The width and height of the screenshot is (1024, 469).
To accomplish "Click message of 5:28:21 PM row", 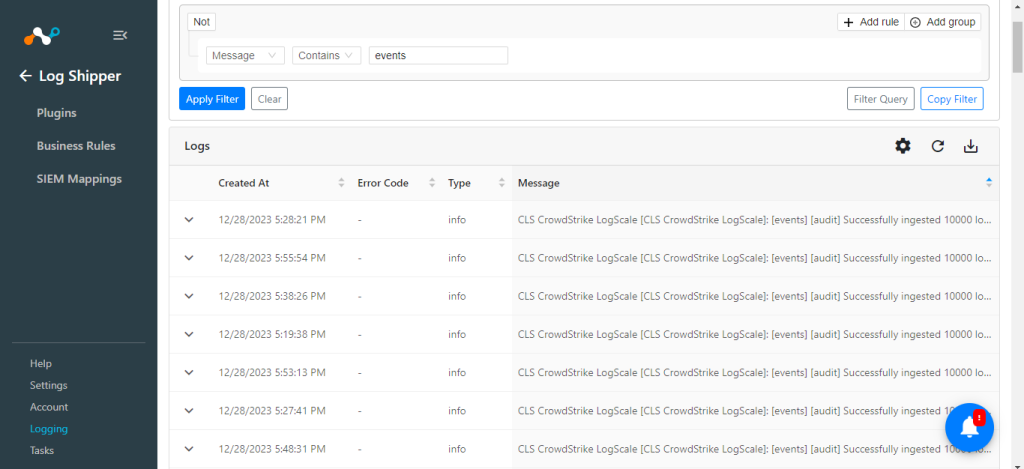I will pos(756,220).
